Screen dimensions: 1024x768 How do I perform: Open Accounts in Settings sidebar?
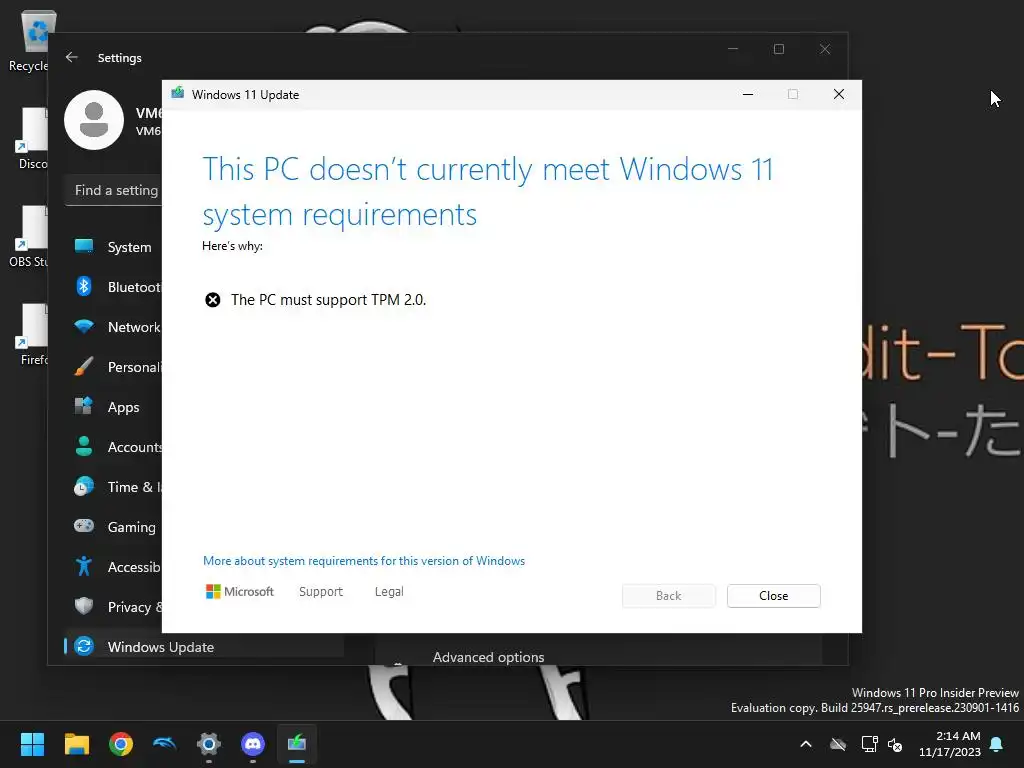coord(114,447)
